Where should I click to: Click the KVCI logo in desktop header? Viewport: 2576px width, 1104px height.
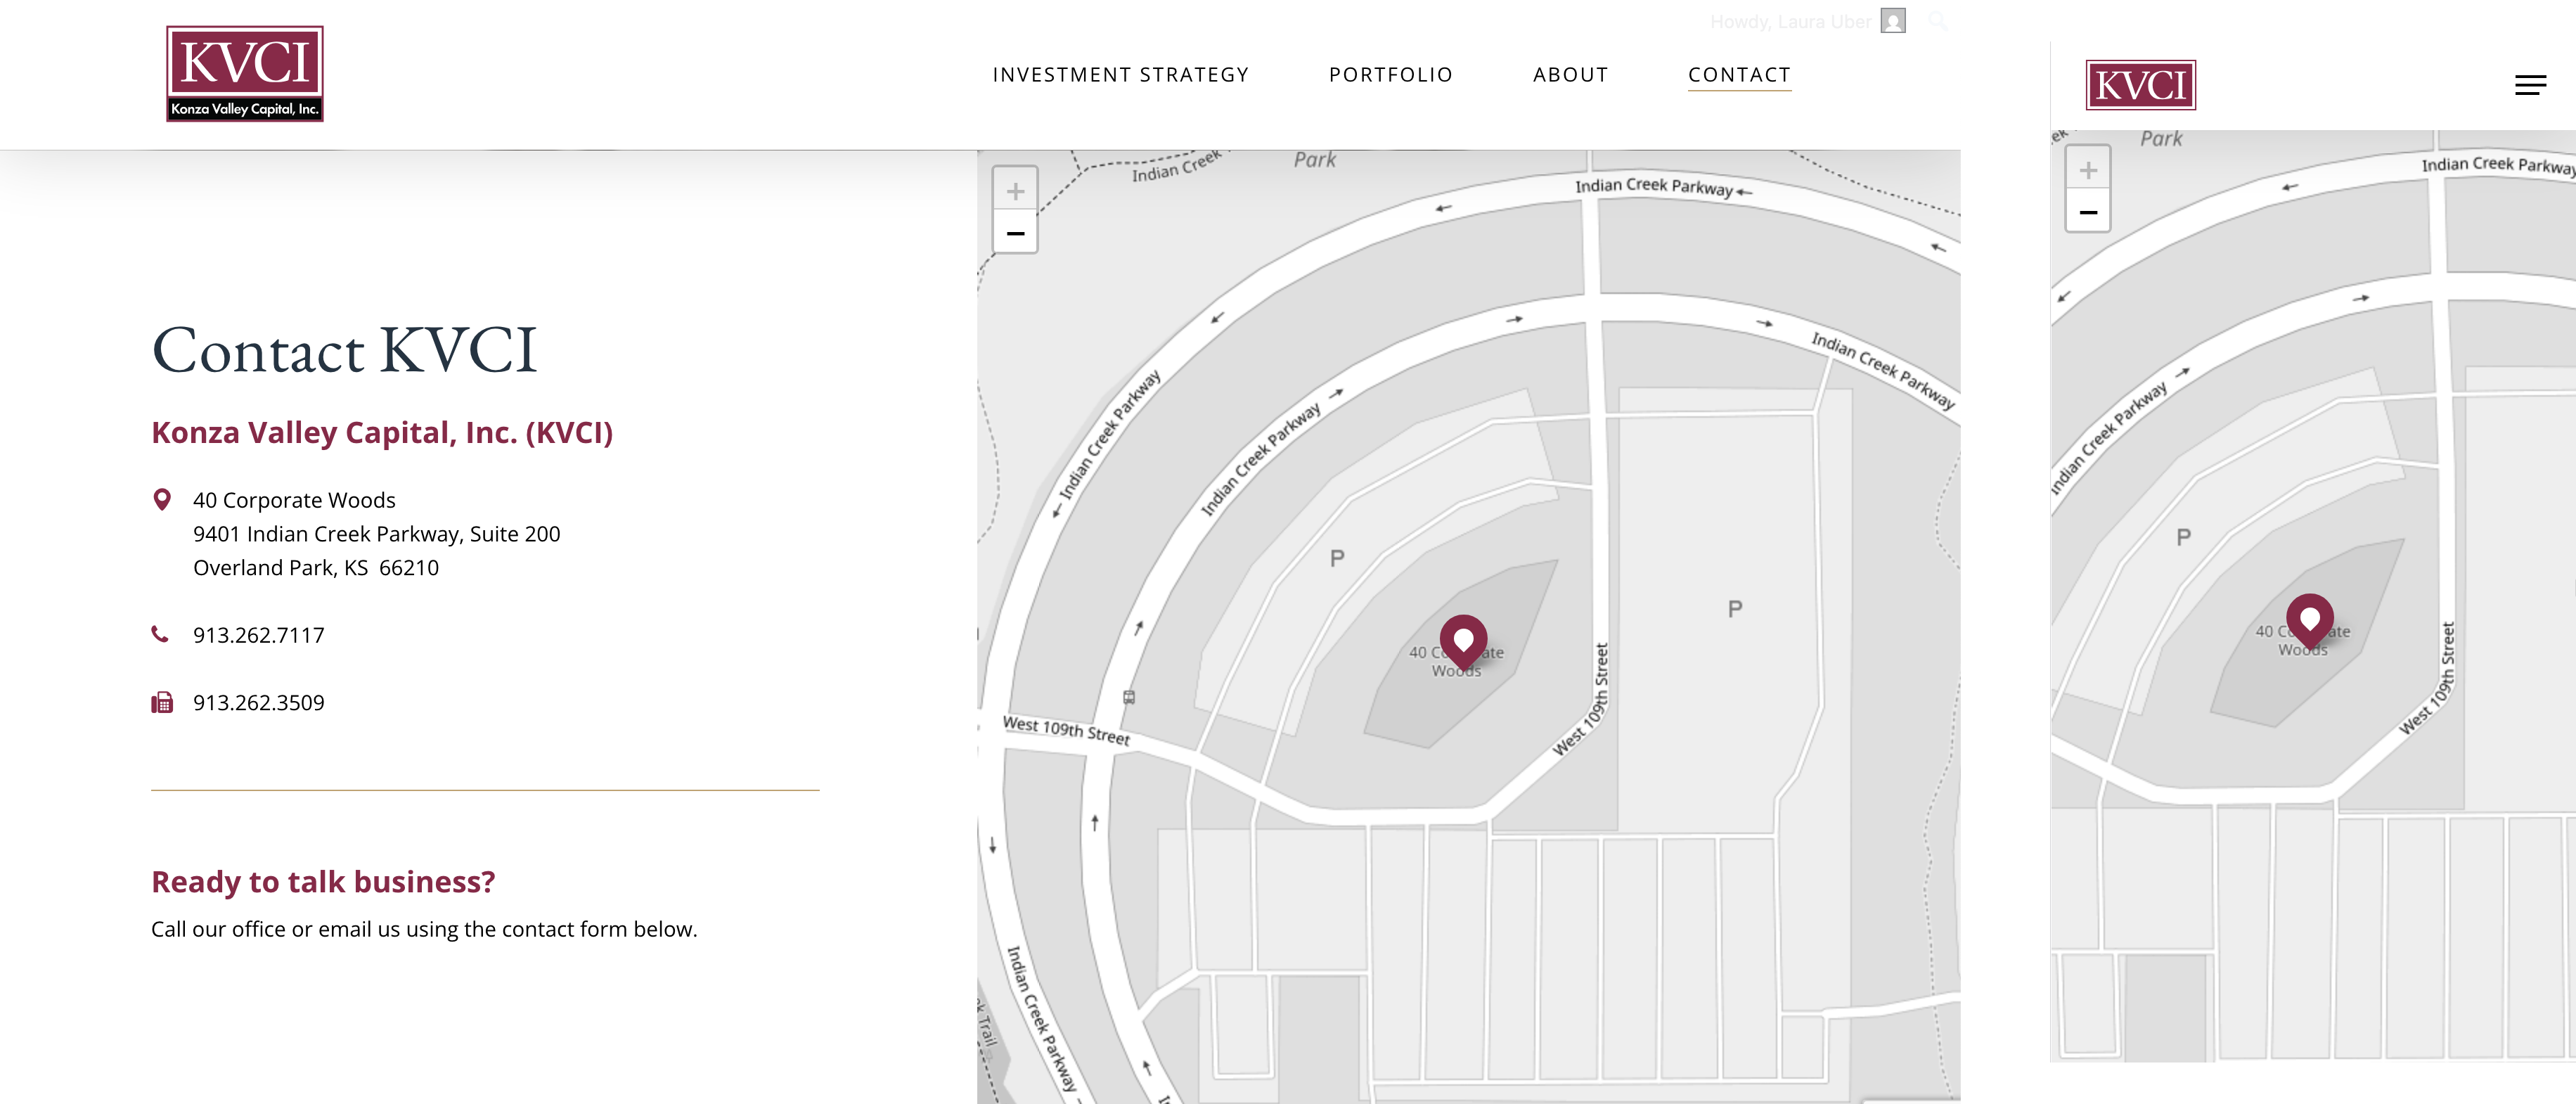tap(244, 74)
